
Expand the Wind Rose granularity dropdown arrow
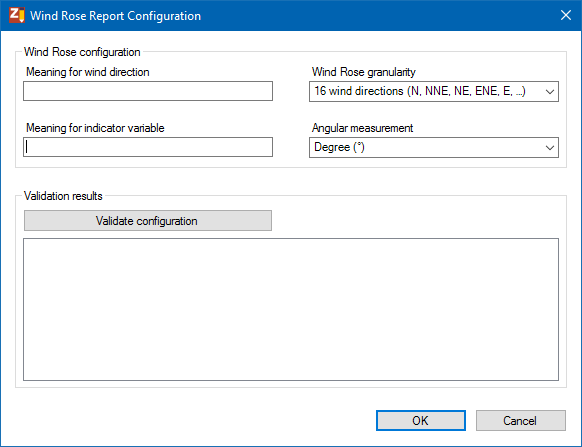pos(550,91)
